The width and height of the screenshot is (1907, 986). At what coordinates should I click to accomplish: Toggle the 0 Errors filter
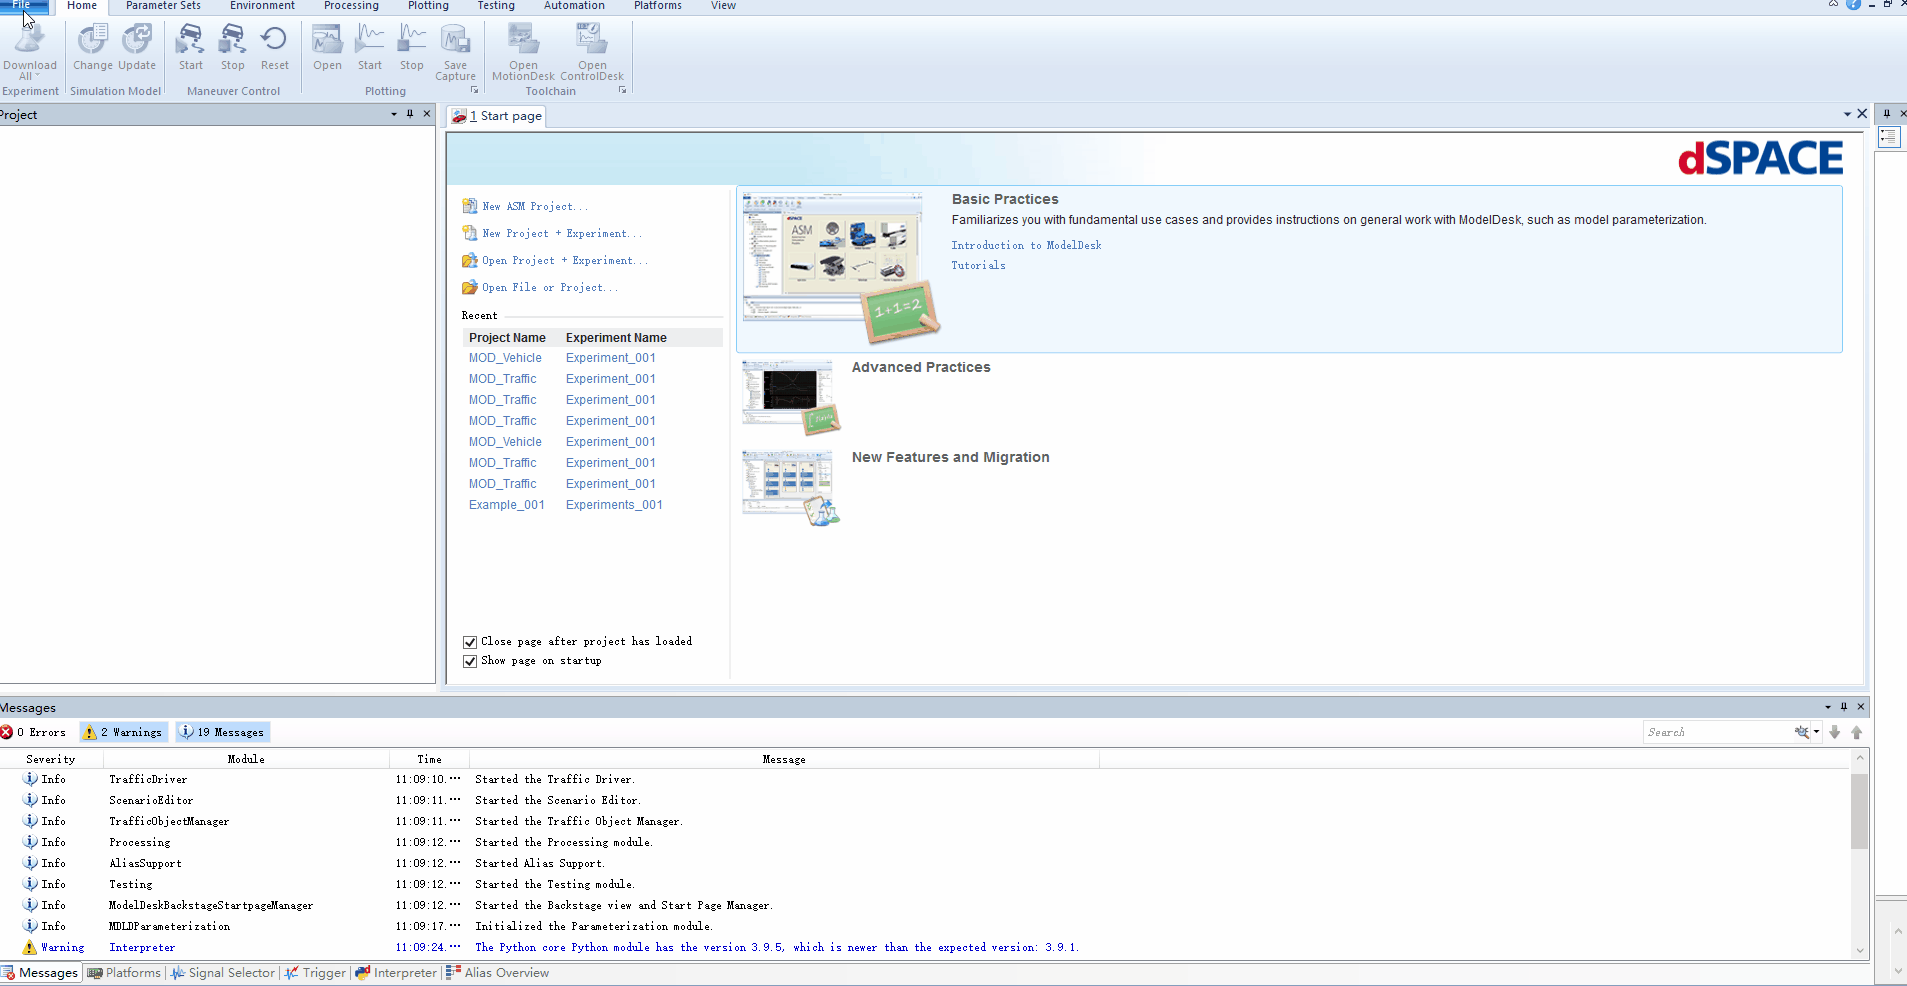[34, 732]
